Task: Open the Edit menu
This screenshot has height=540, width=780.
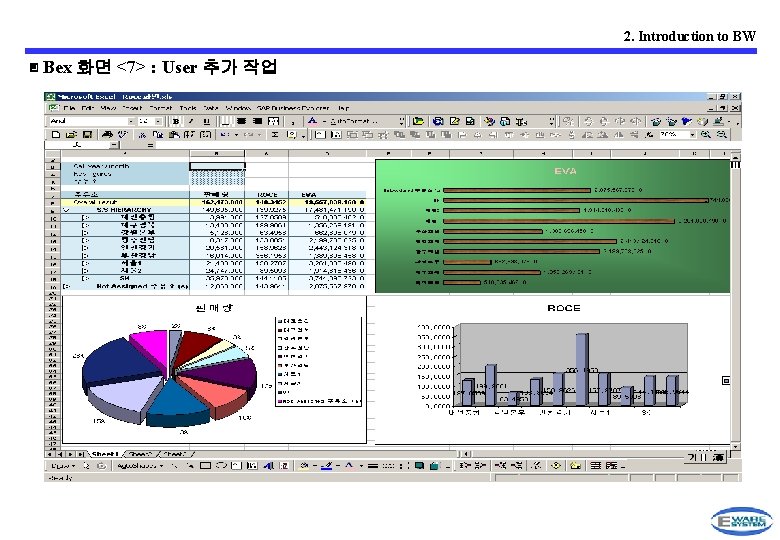Action: pyautogui.click(x=88, y=108)
